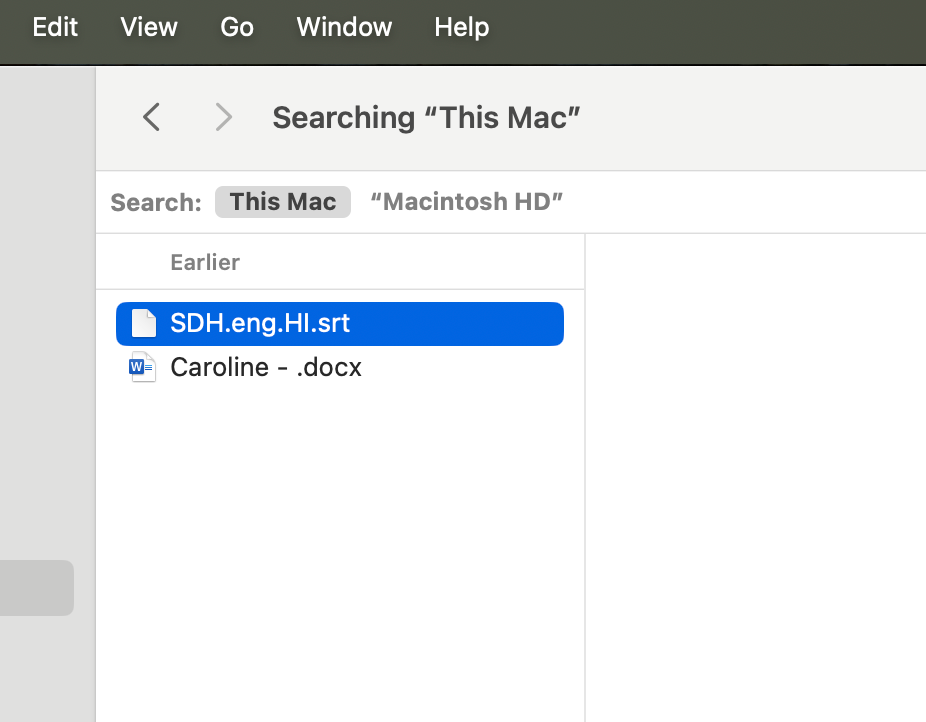Click the Word document icon beside Caroline
The width and height of the screenshot is (926, 722).
tap(142, 367)
